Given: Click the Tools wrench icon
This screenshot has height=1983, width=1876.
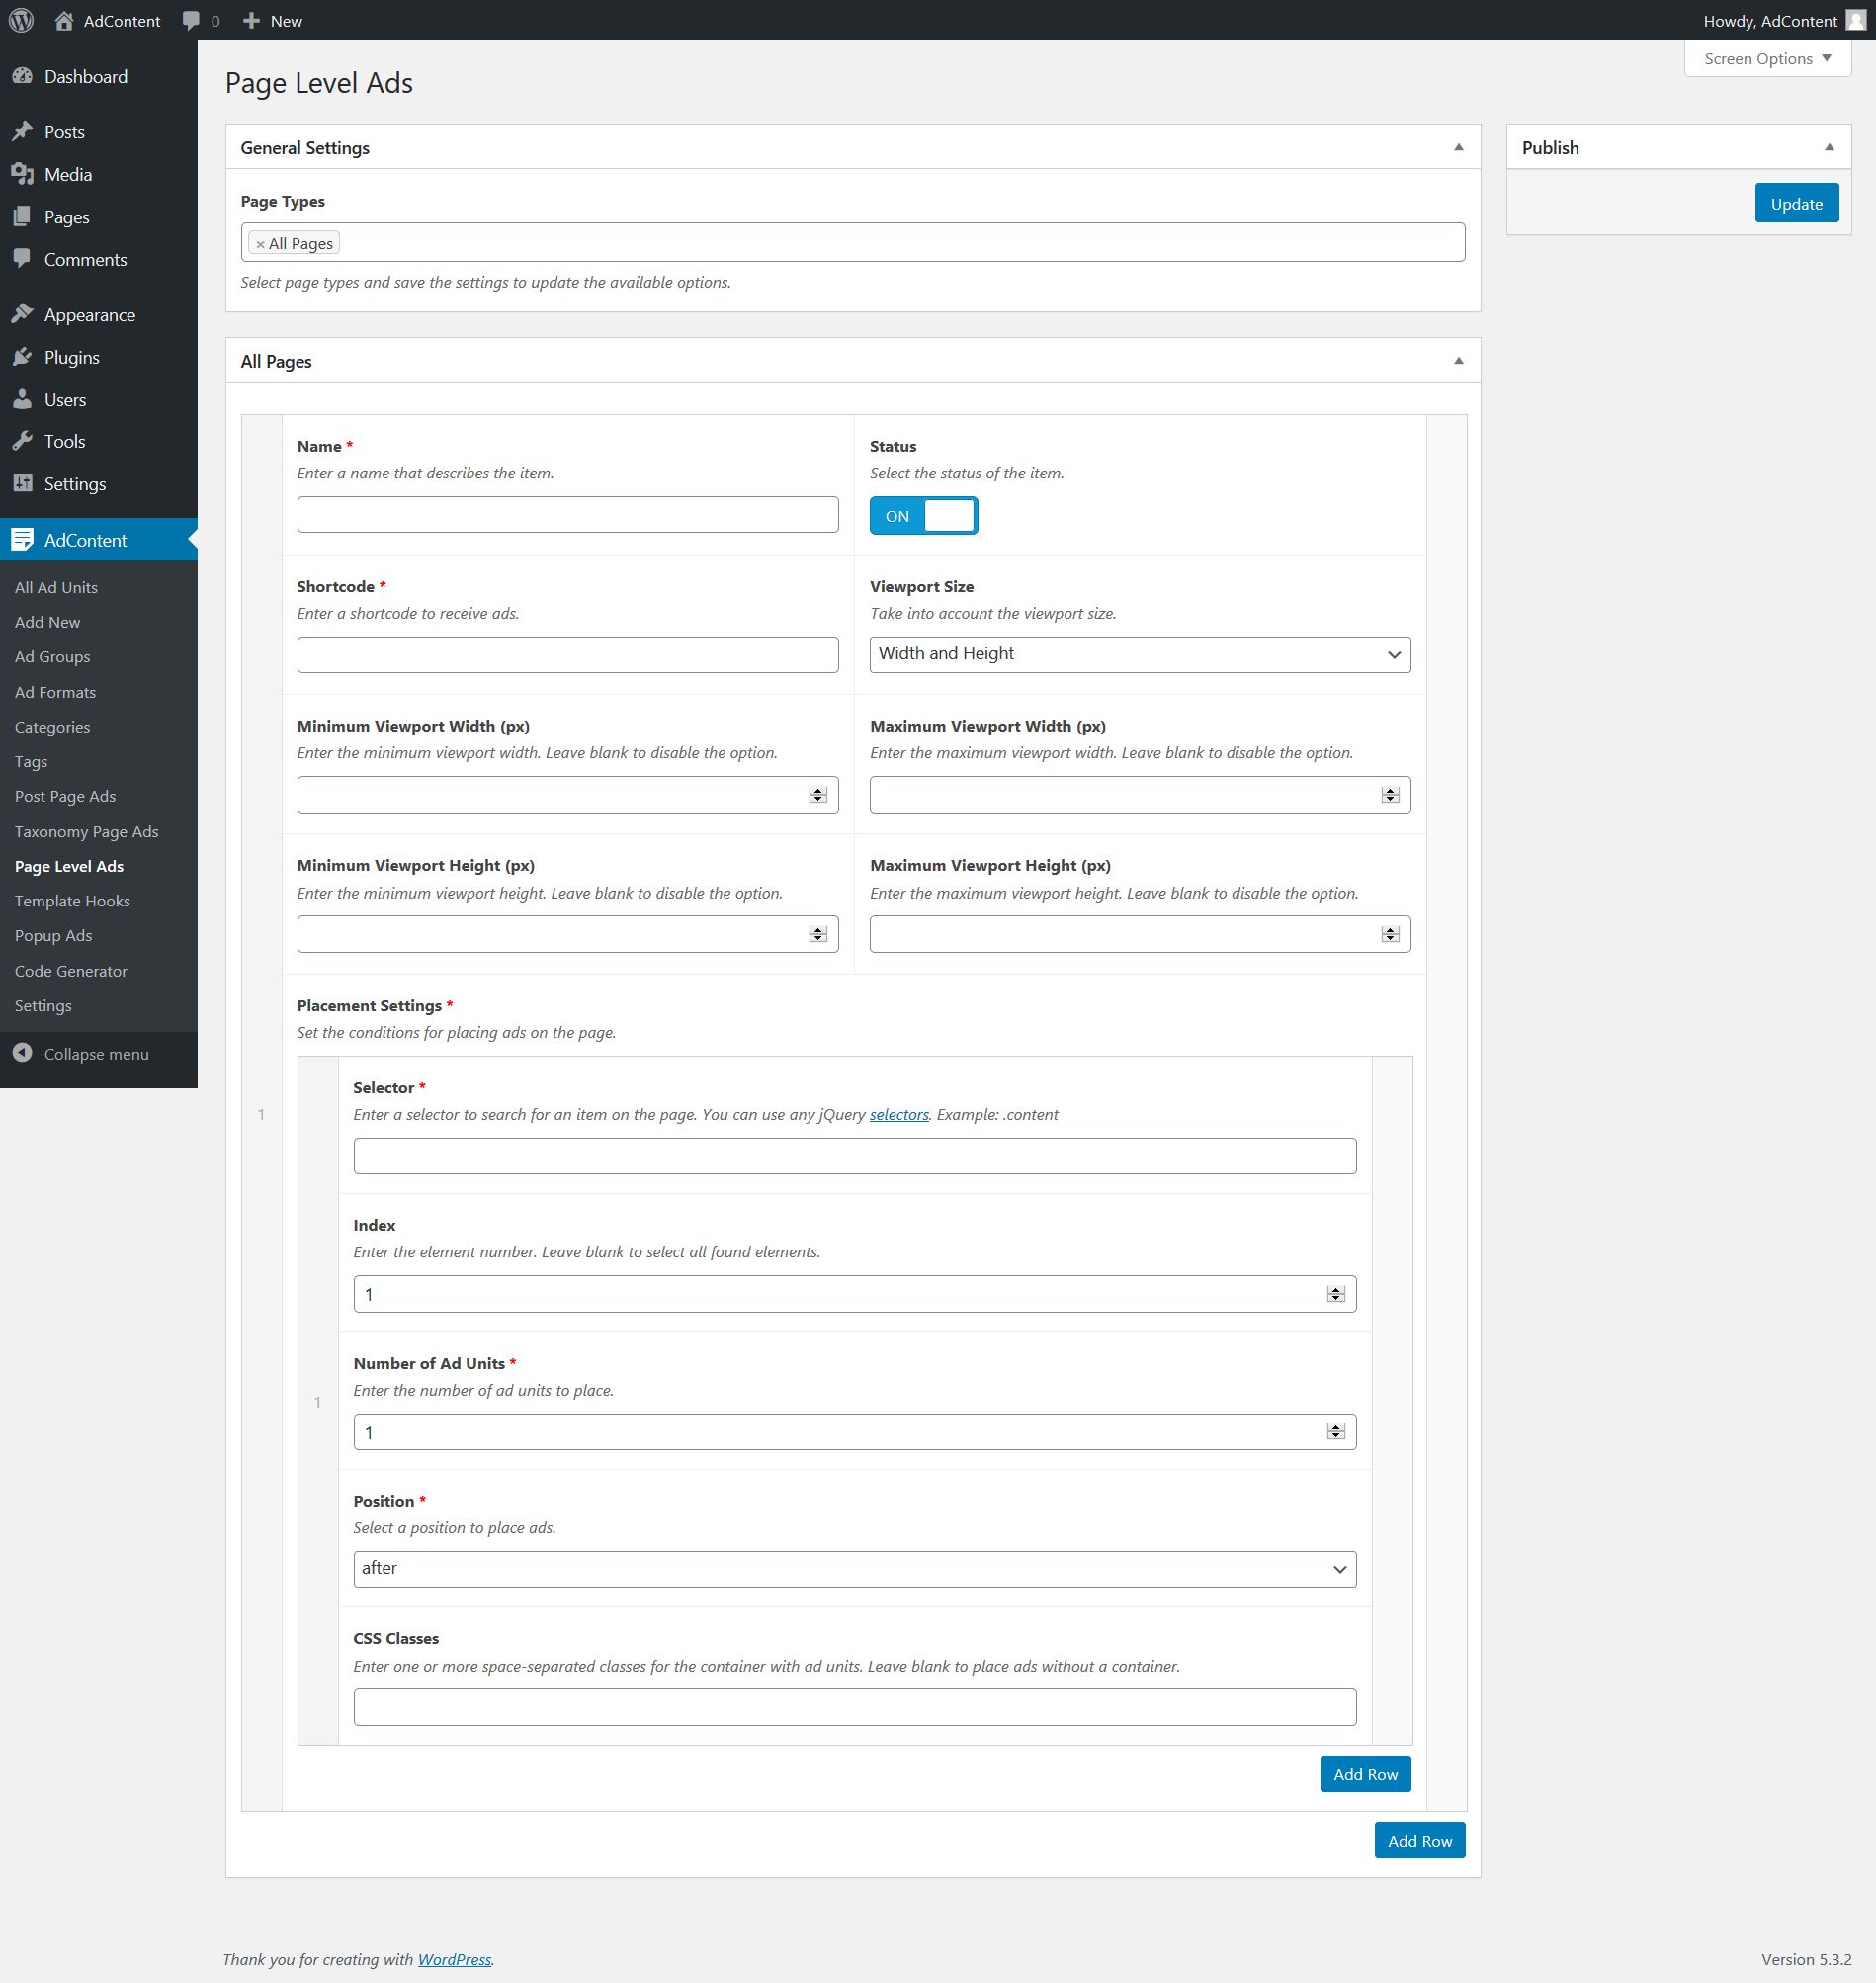Looking at the screenshot, I should (22, 441).
